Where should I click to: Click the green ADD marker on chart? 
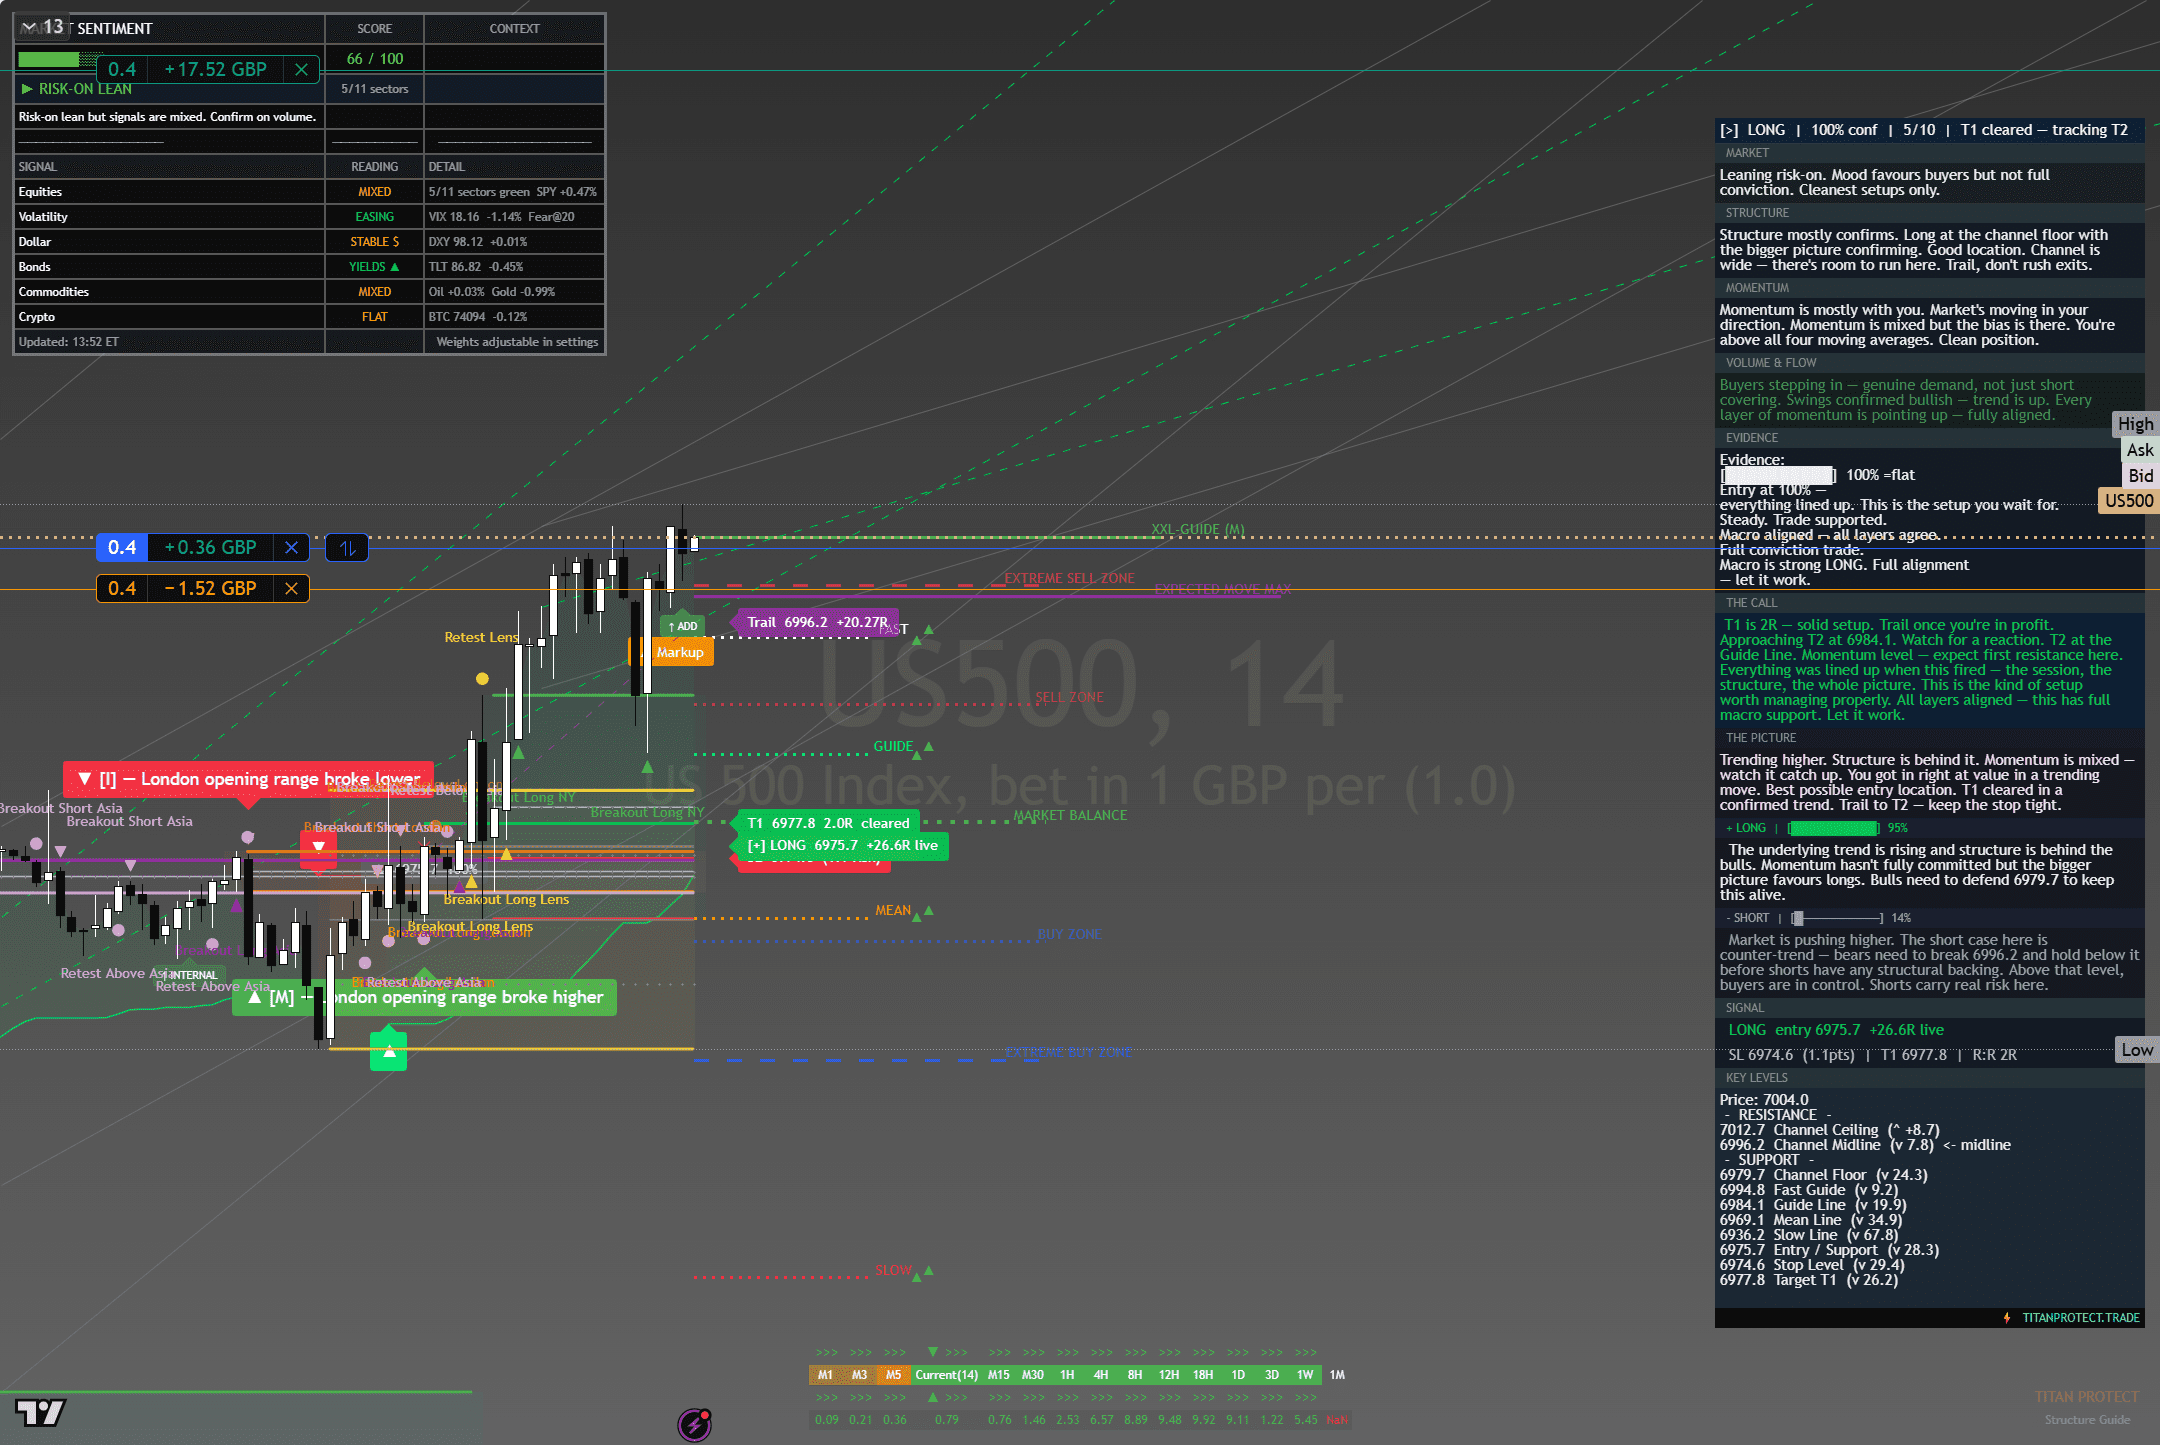684,625
